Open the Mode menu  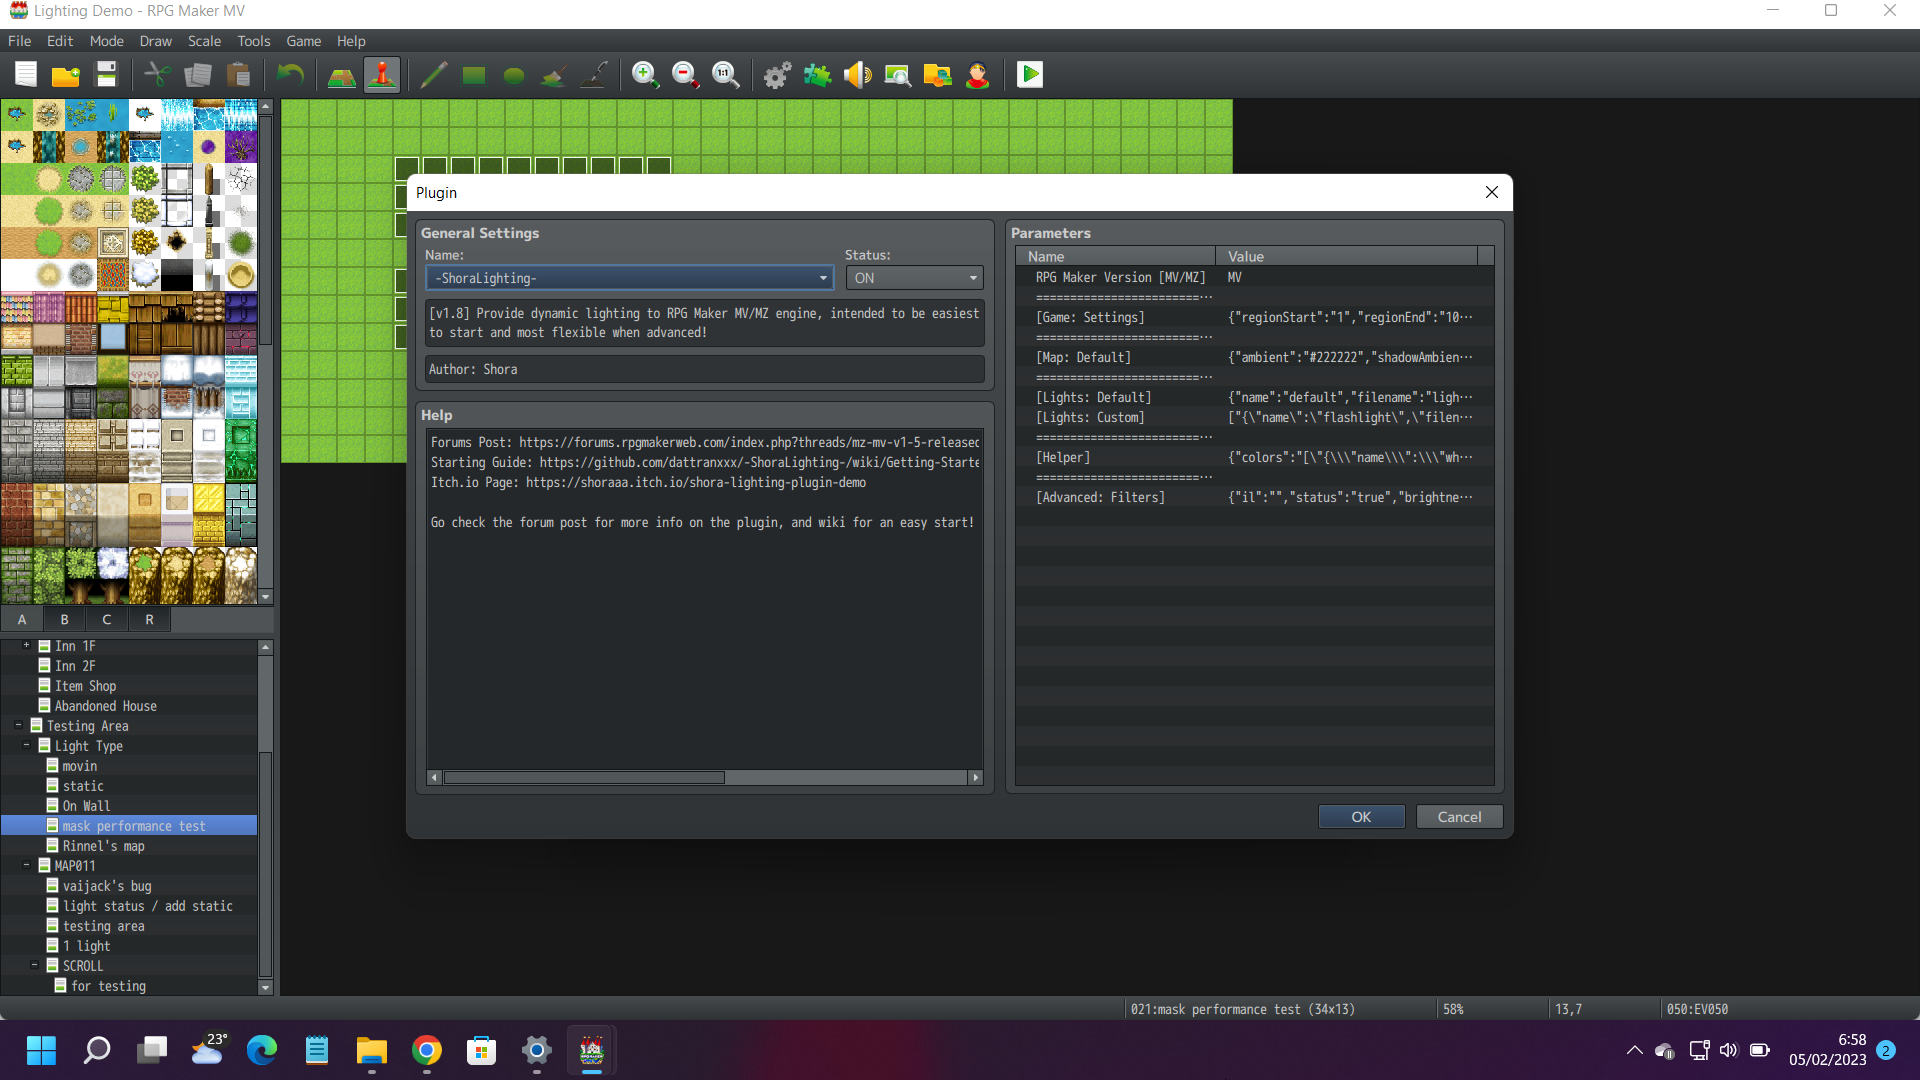pos(107,41)
